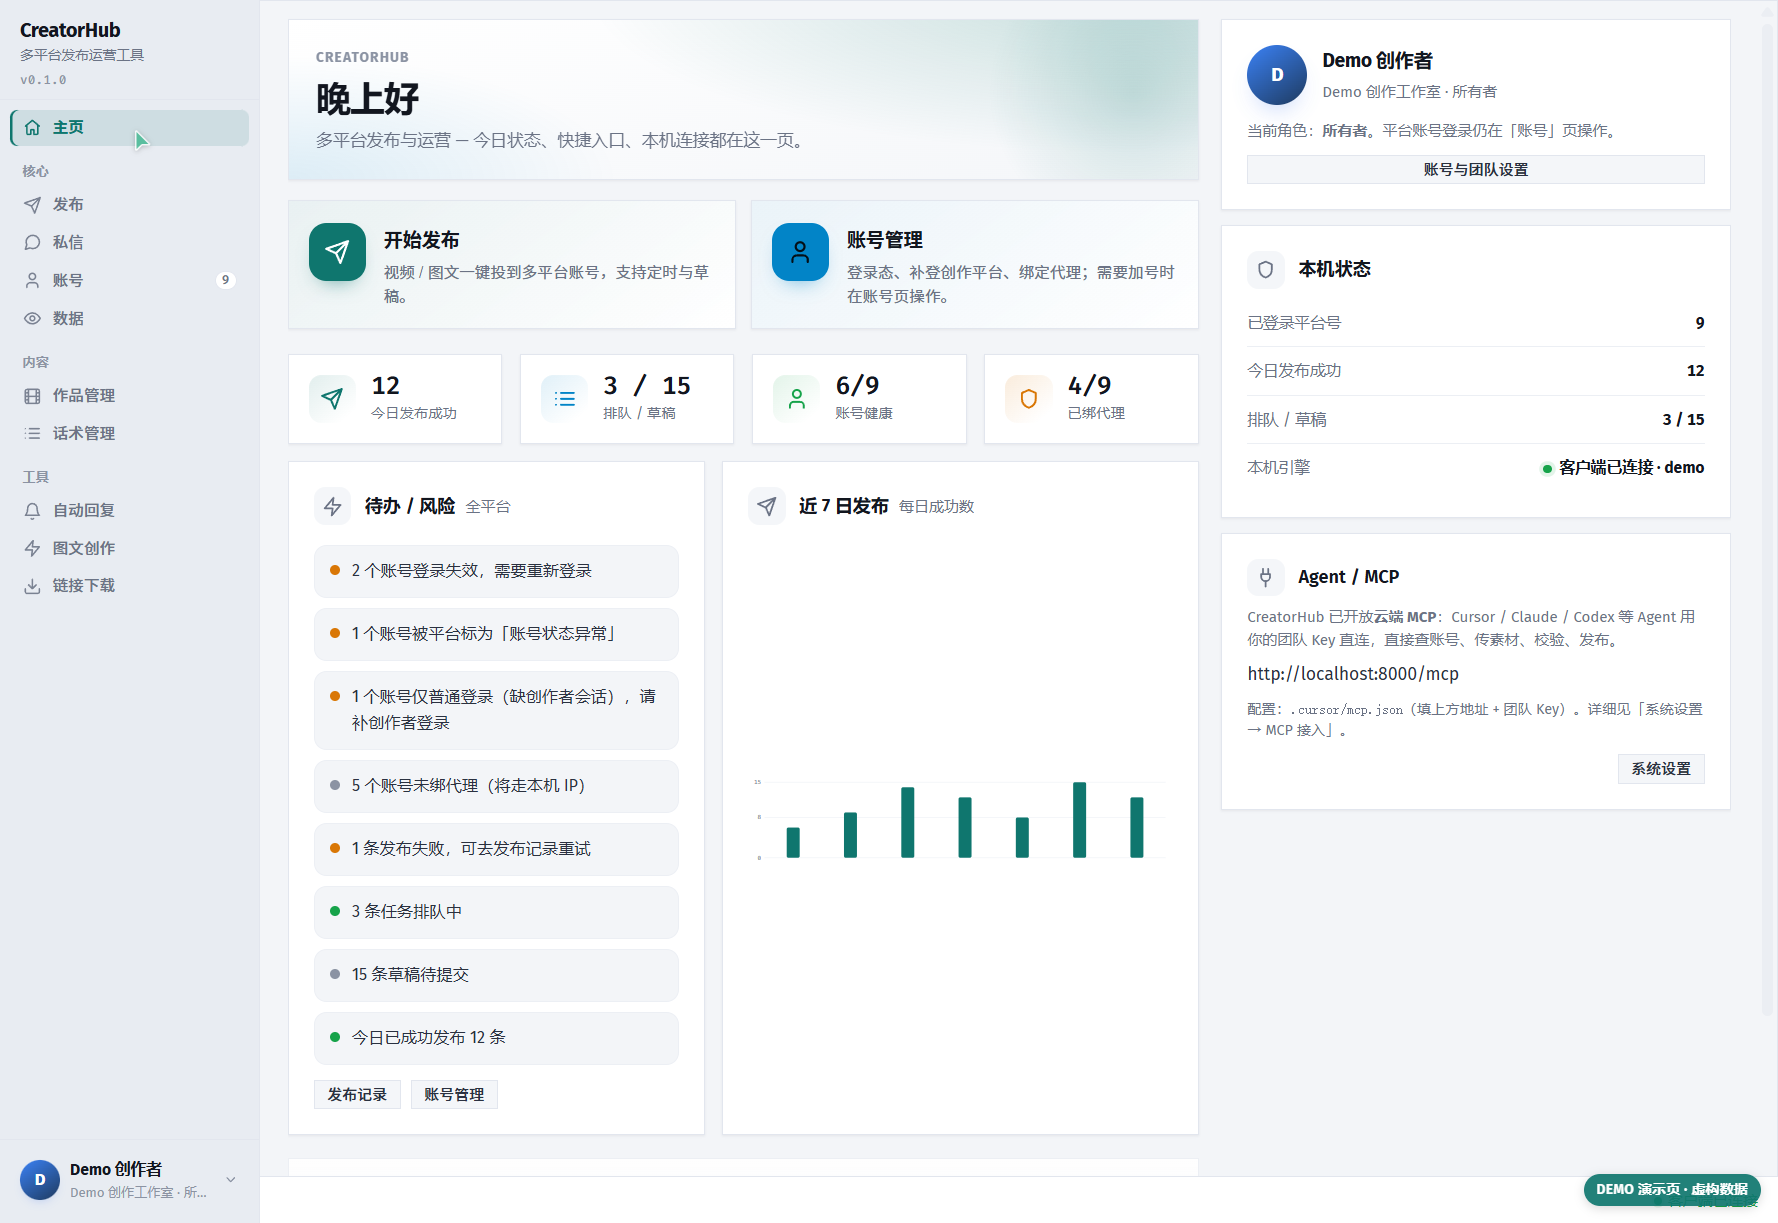Click the eye icon beside 数据
Screen dimensions: 1778x1223
32,319
